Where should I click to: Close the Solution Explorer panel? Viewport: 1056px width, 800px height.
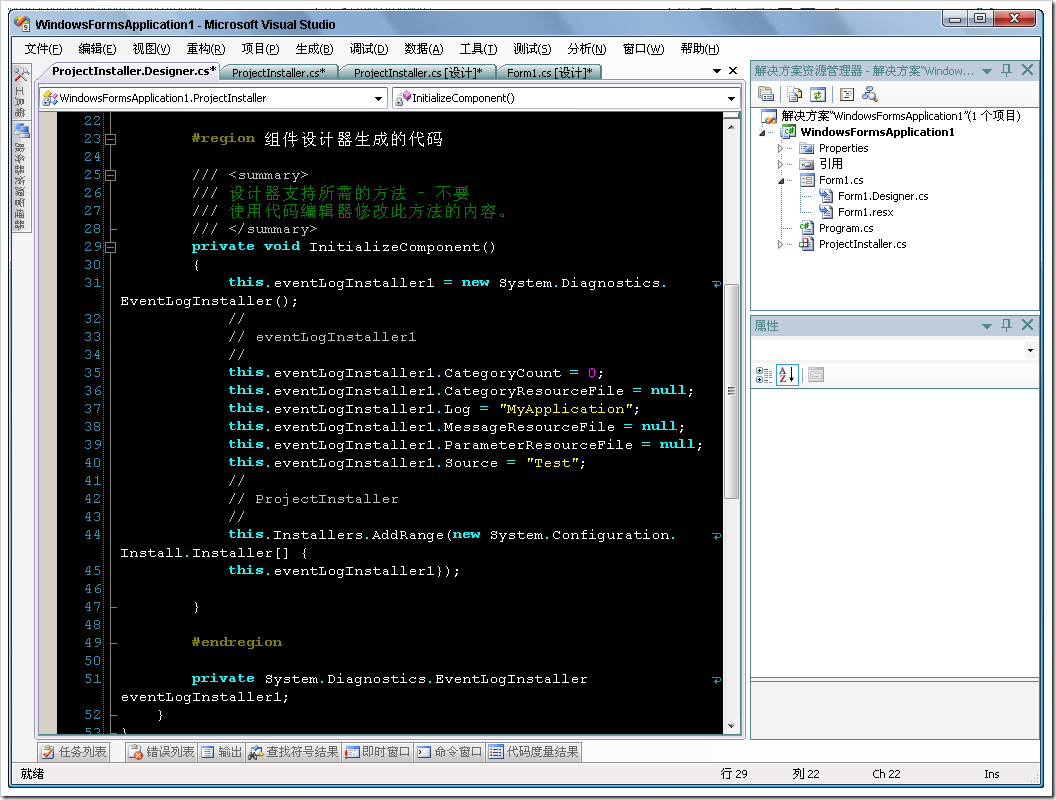(1028, 70)
